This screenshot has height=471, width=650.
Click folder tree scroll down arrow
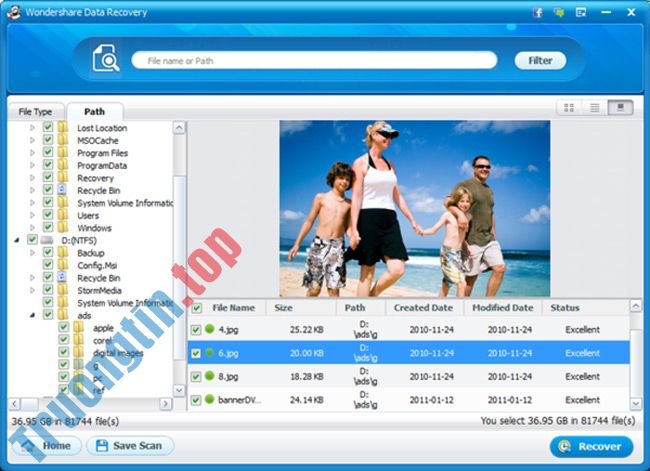pos(179,390)
